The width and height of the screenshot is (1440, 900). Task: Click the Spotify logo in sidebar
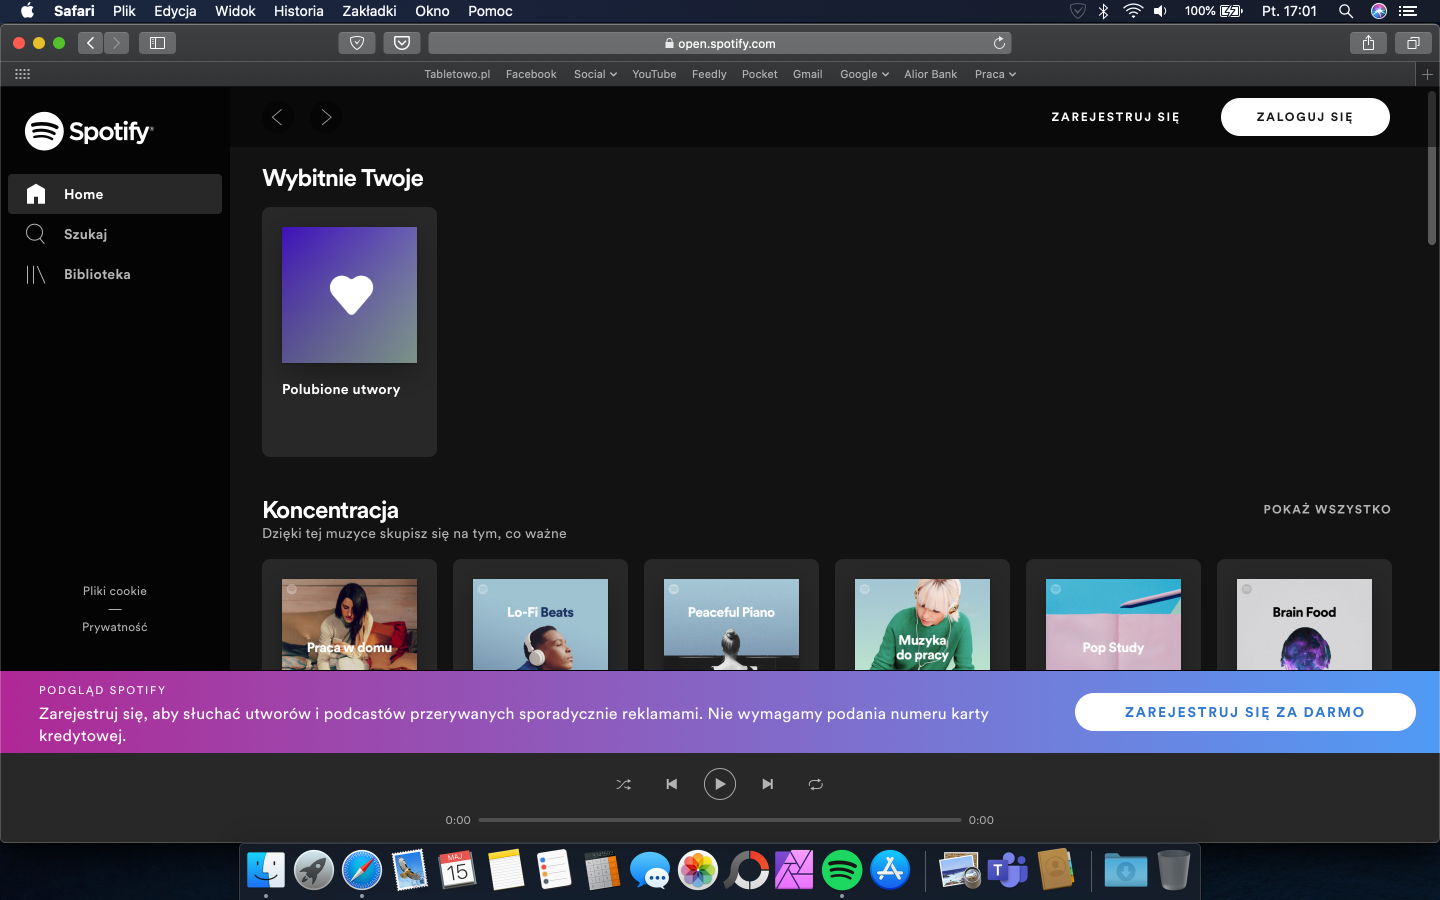[89, 131]
